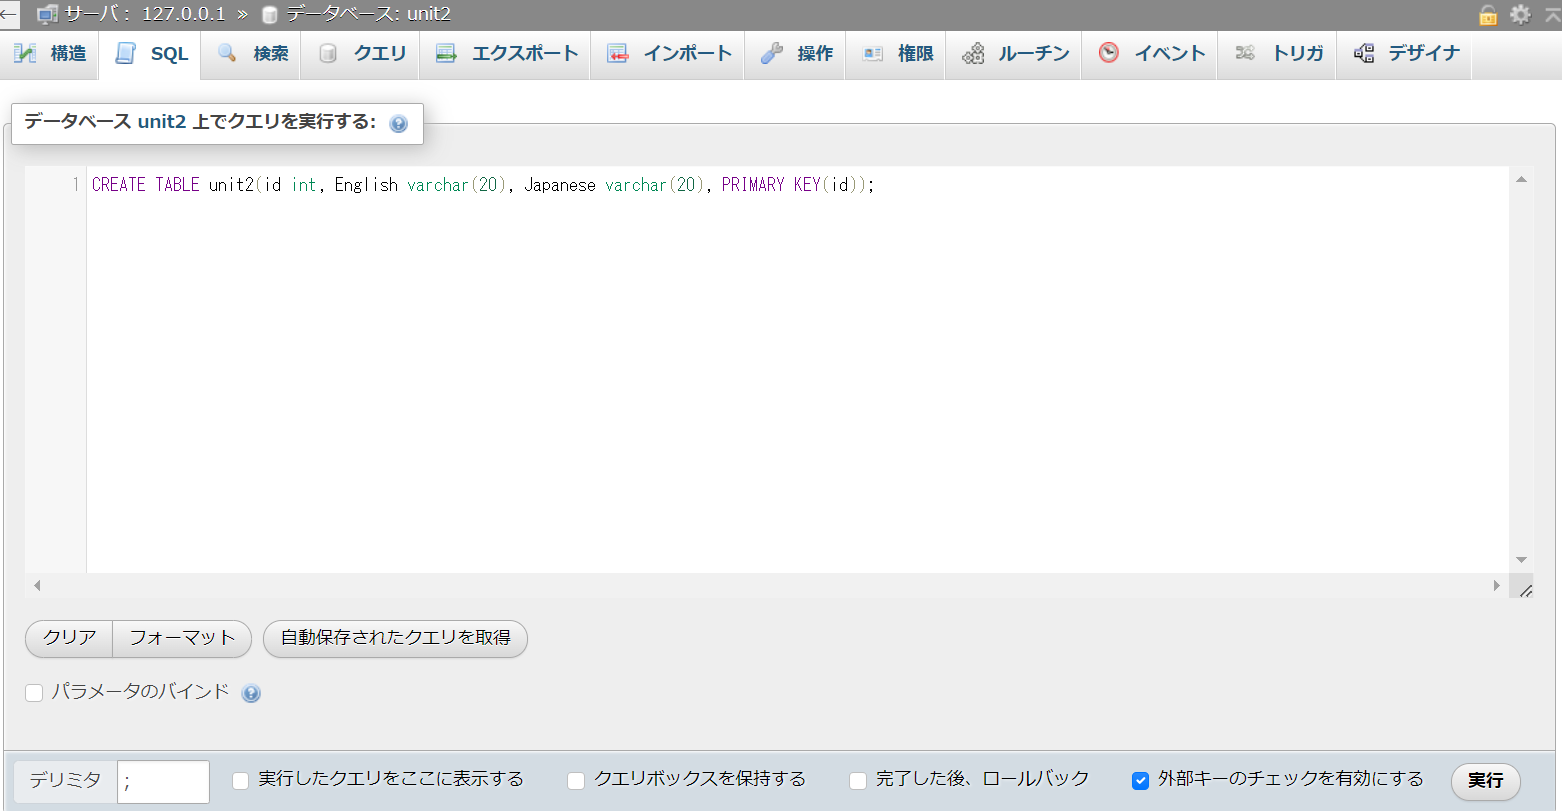The width and height of the screenshot is (1562, 811).
Task: Click the server icon in breadcrumb
Action: click(x=47, y=15)
